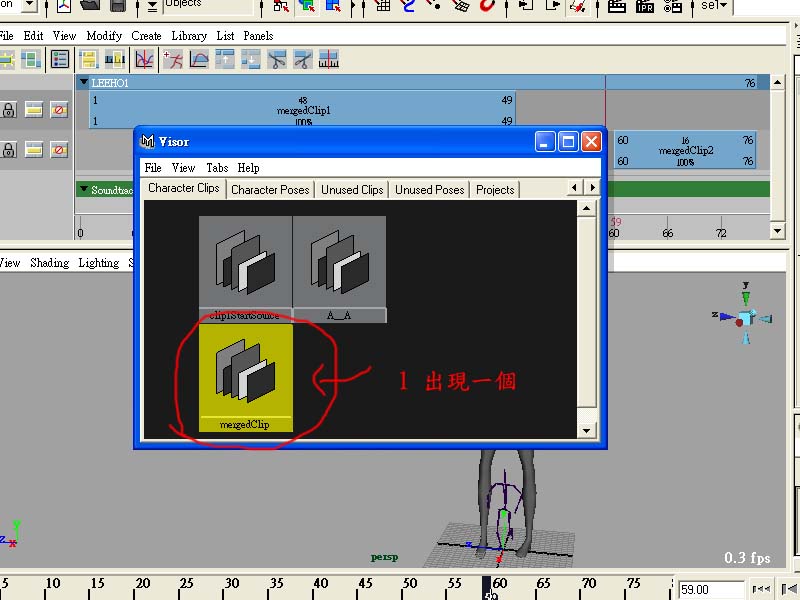Screen dimensions: 800x600
Task: Click Select by Object Type icon
Action: coord(307,6)
